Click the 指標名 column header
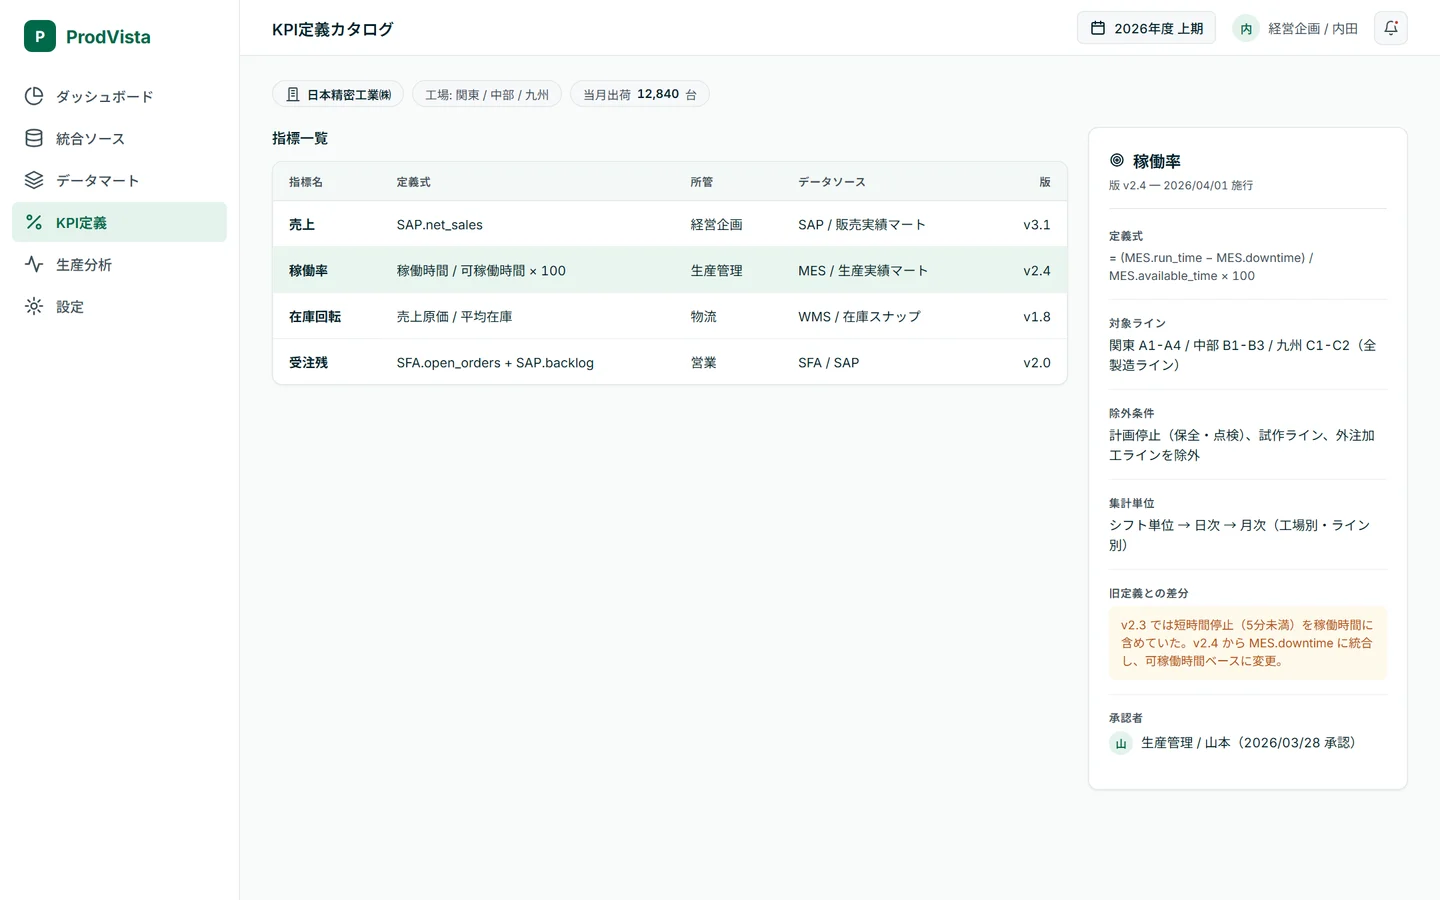The image size is (1440, 900). pos(306,182)
